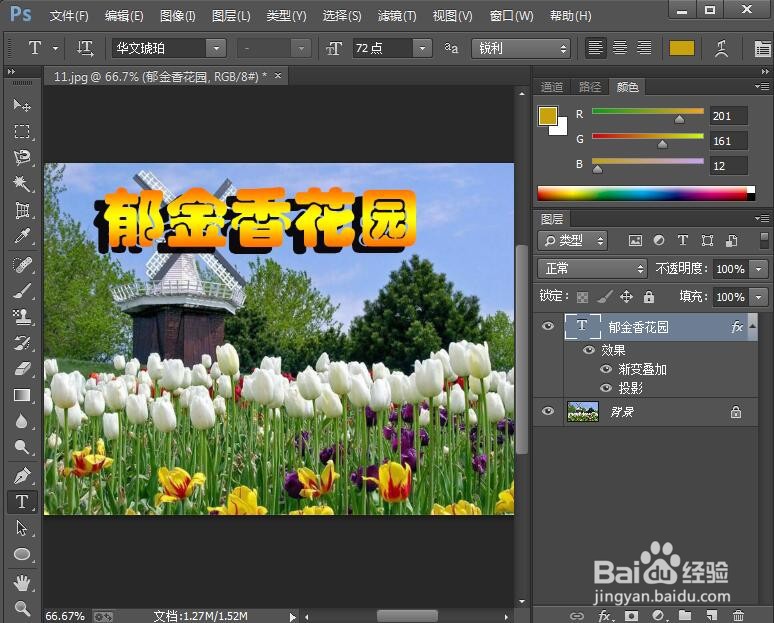Image resolution: width=774 pixels, height=623 pixels.
Task: Hide the 渐变叠加 effect
Action: pyautogui.click(x=606, y=369)
